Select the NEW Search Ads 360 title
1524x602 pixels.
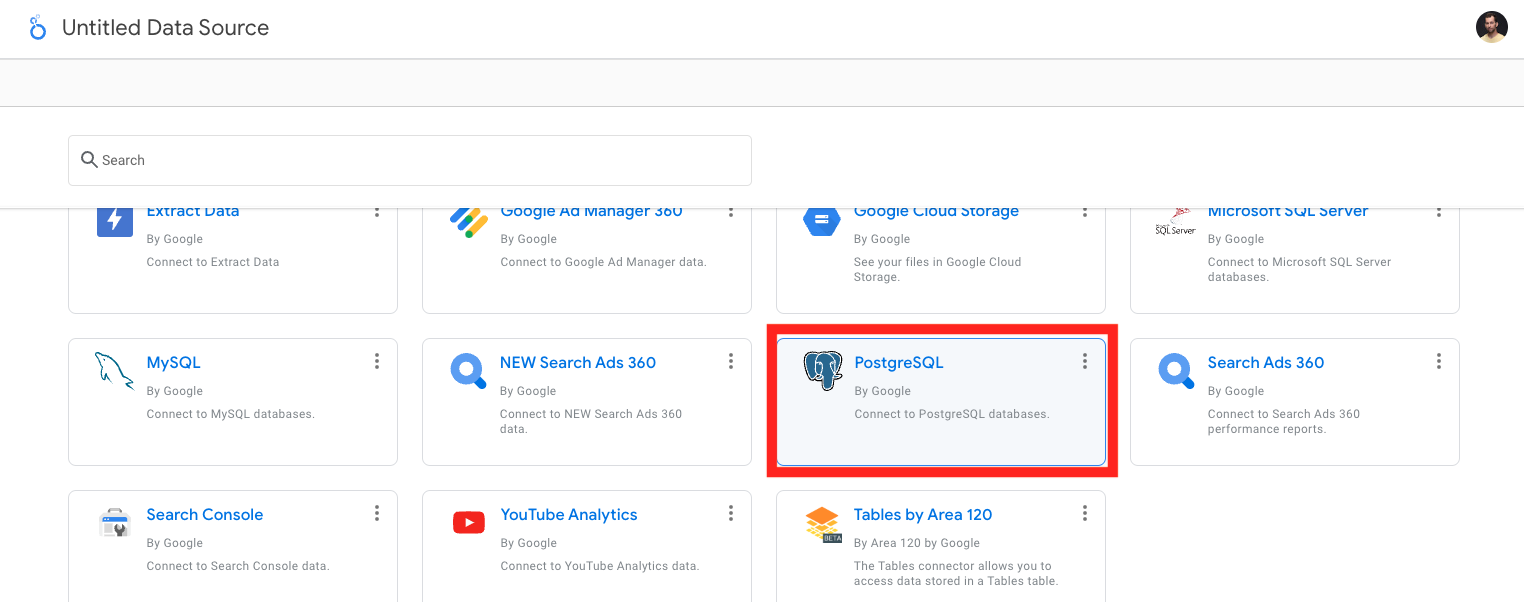point(577,363)
